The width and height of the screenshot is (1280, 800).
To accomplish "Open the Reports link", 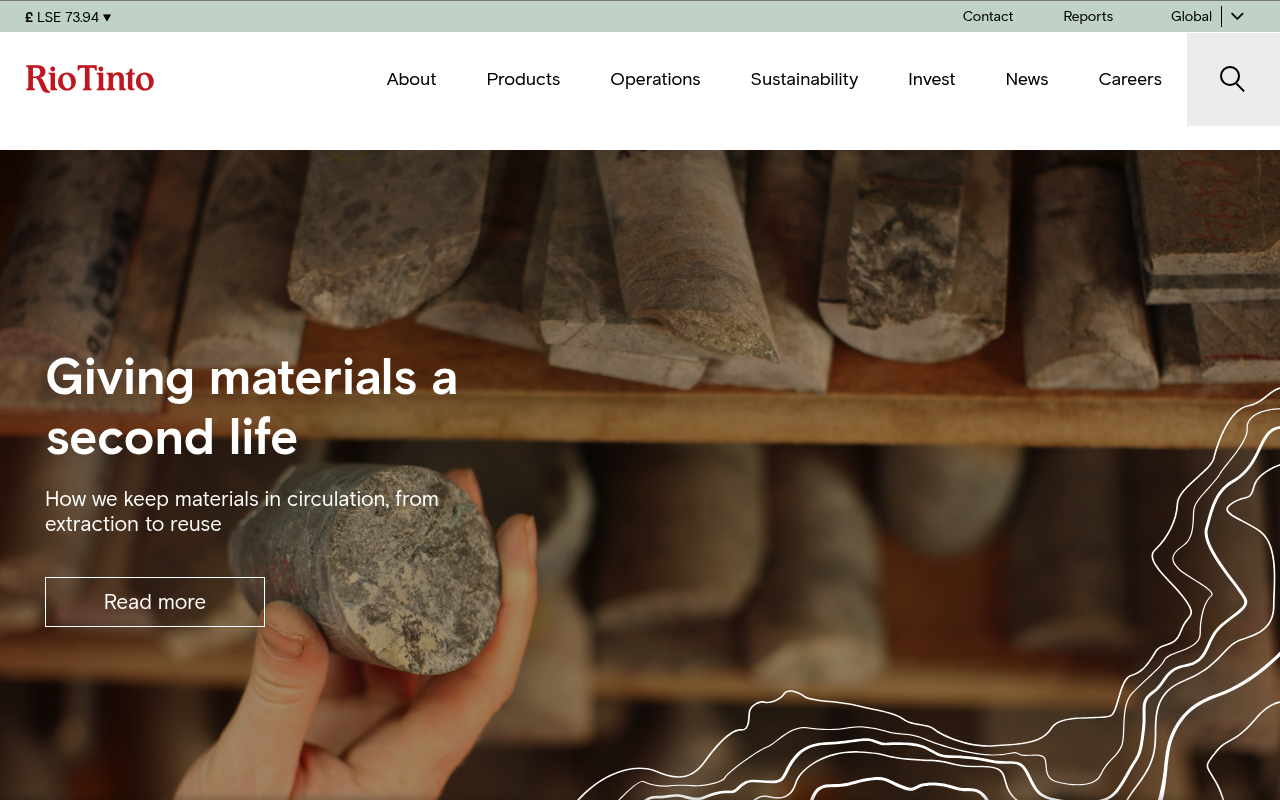I will 1088,16.
